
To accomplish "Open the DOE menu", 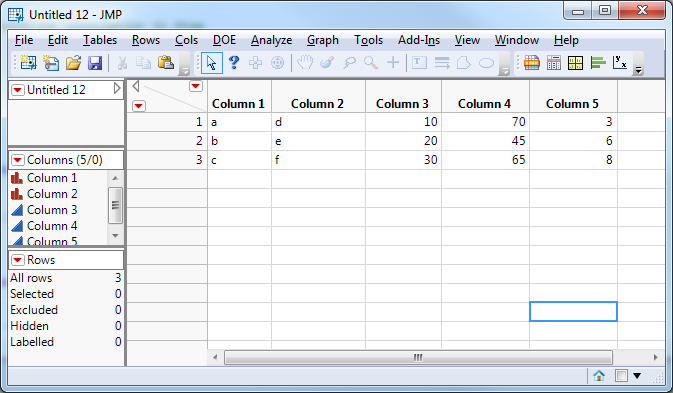I will click(224, 40).
